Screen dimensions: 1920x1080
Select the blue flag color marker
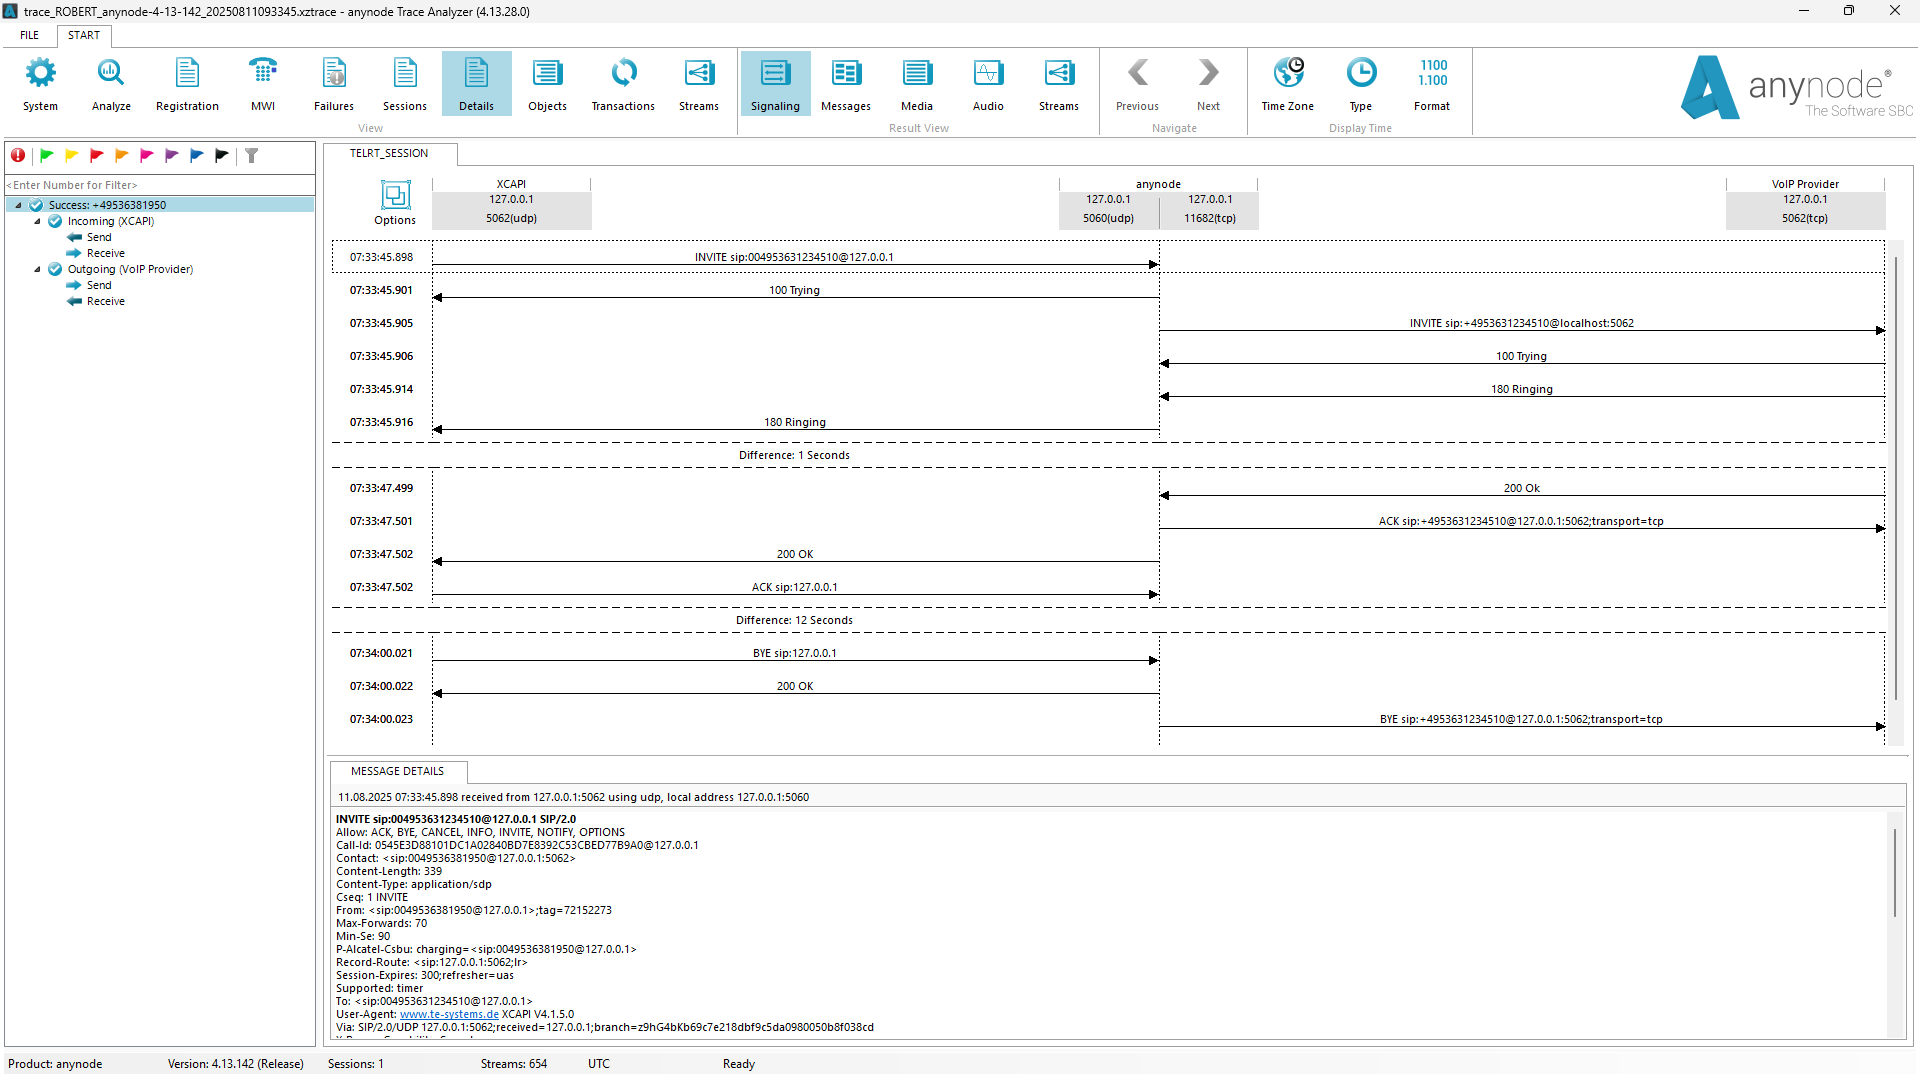pyautogui.click(x=196, y=155)
